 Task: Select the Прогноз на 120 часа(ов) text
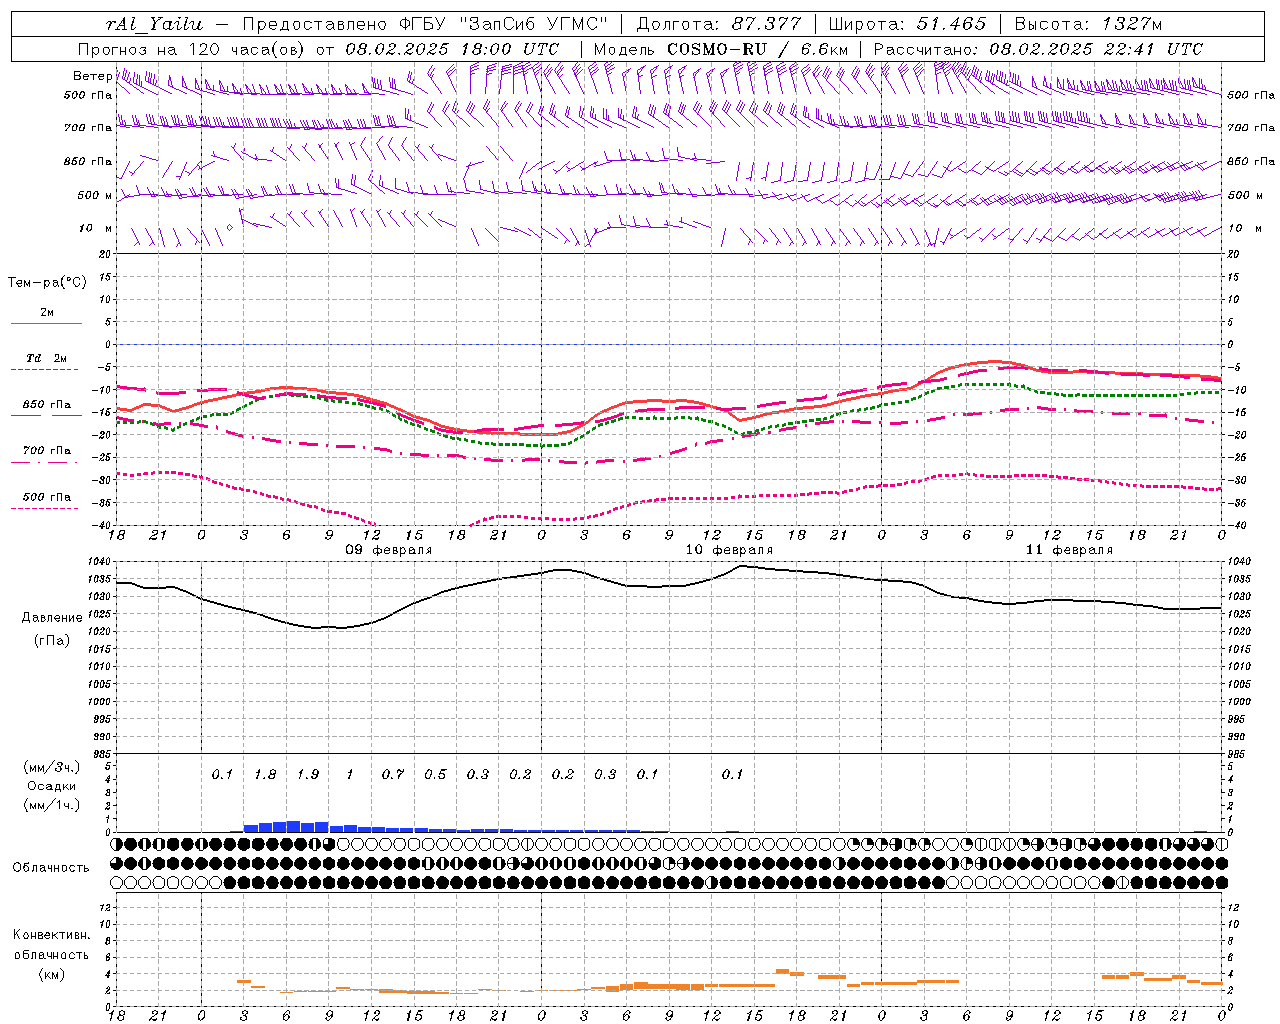point(192,49)
